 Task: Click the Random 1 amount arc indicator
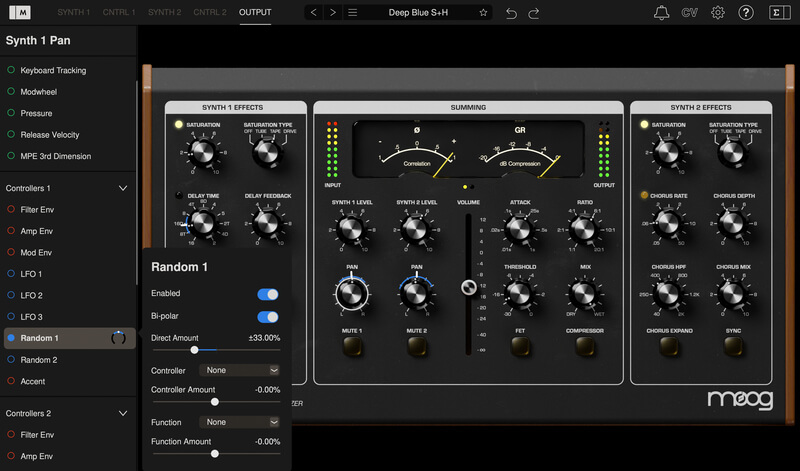[118, 338]
